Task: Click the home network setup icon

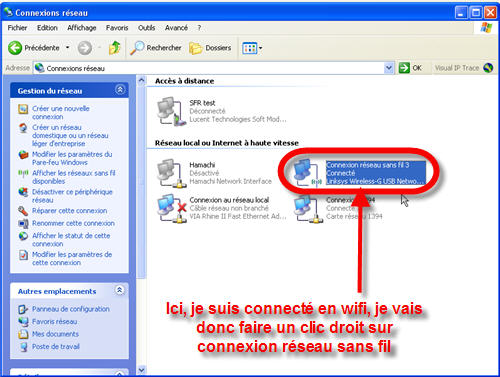Action: click(23, 128)
